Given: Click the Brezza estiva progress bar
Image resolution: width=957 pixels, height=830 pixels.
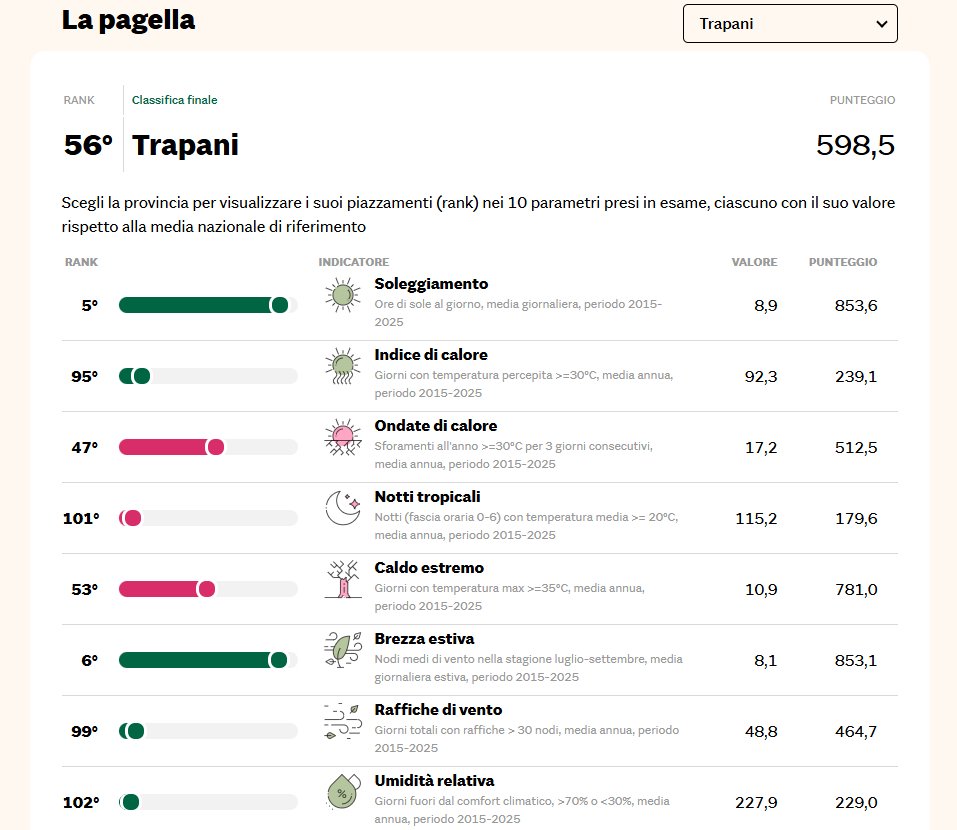Looking at the screenshot, I should pyautogui.click(x=207, y=660).
